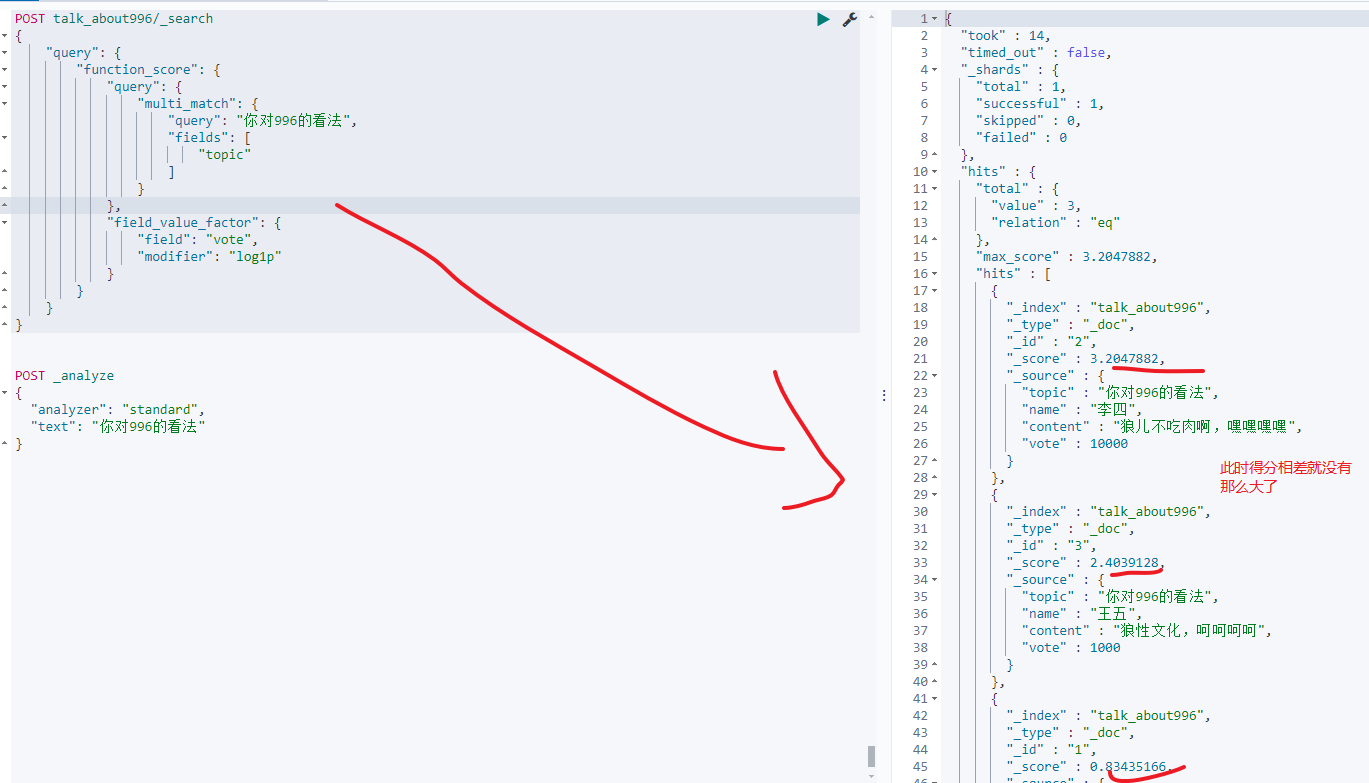1369x783 pixels.
Task: Click the "relation" : "eq" response line
Action: (x=1056, y=223)
